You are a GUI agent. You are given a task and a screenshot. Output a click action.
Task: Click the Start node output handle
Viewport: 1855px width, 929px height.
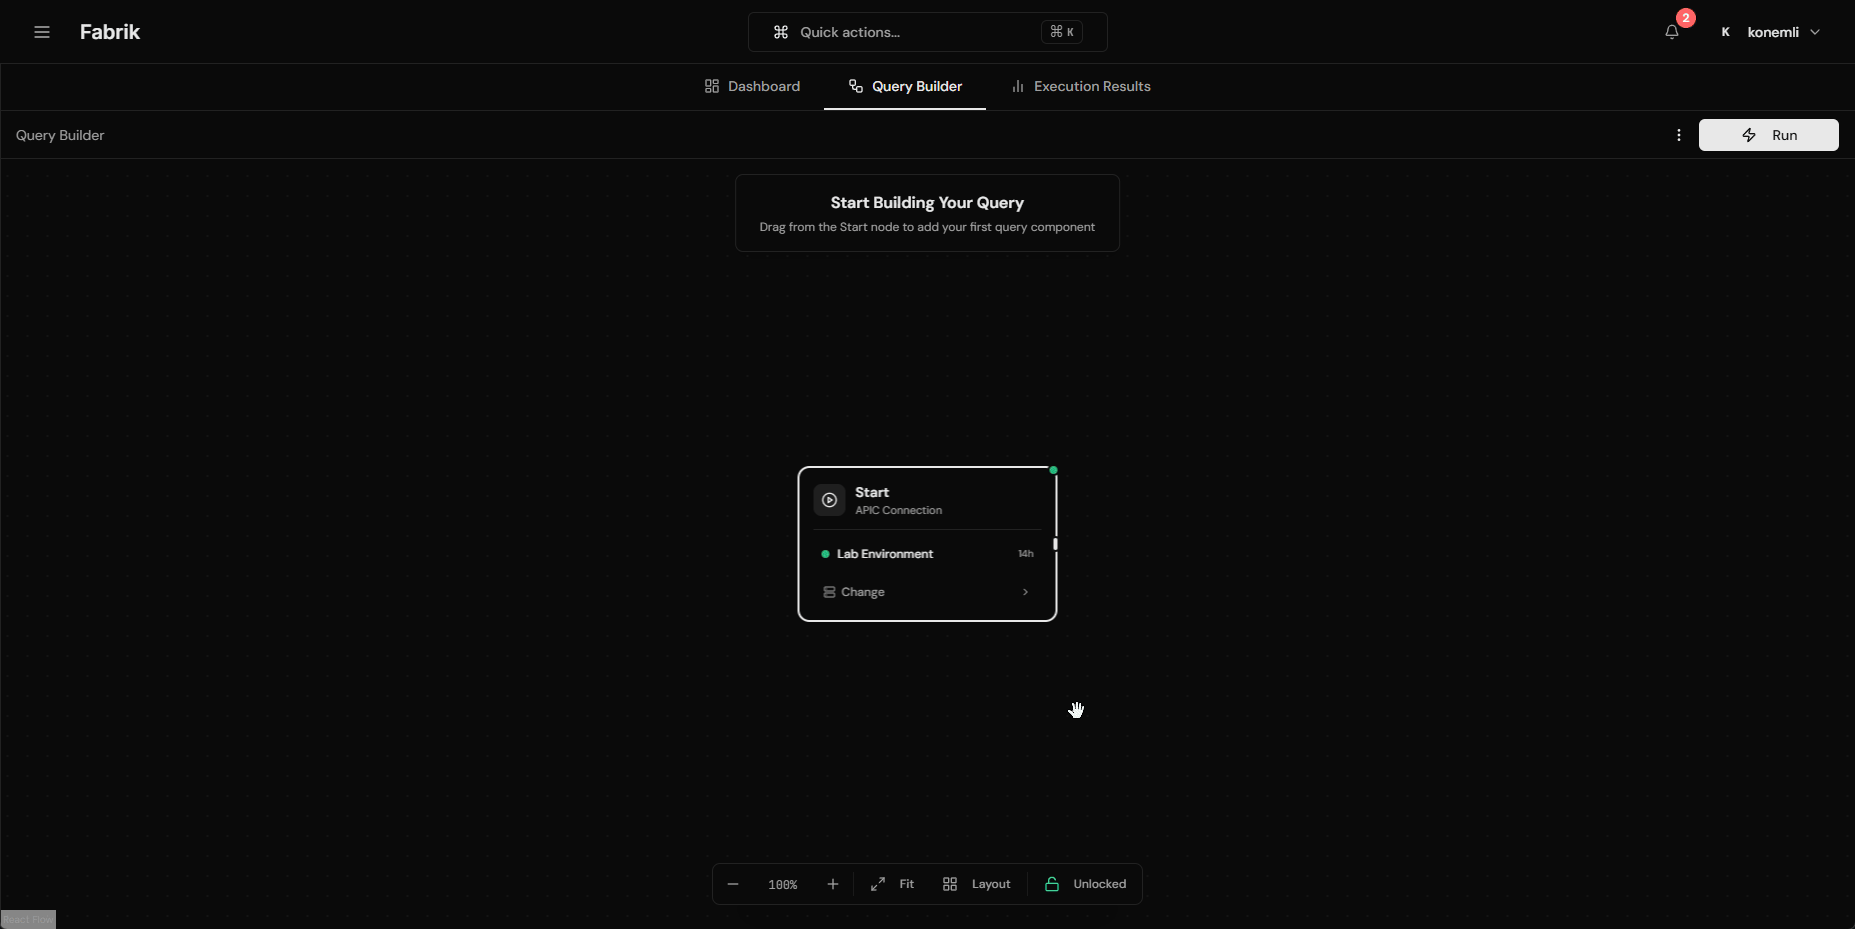coord(1055,544)
